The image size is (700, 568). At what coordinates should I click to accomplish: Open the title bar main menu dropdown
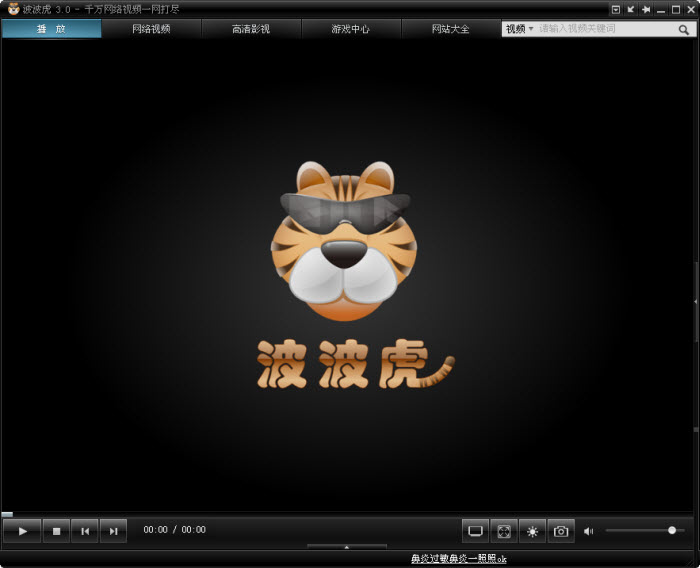(616, 9)
